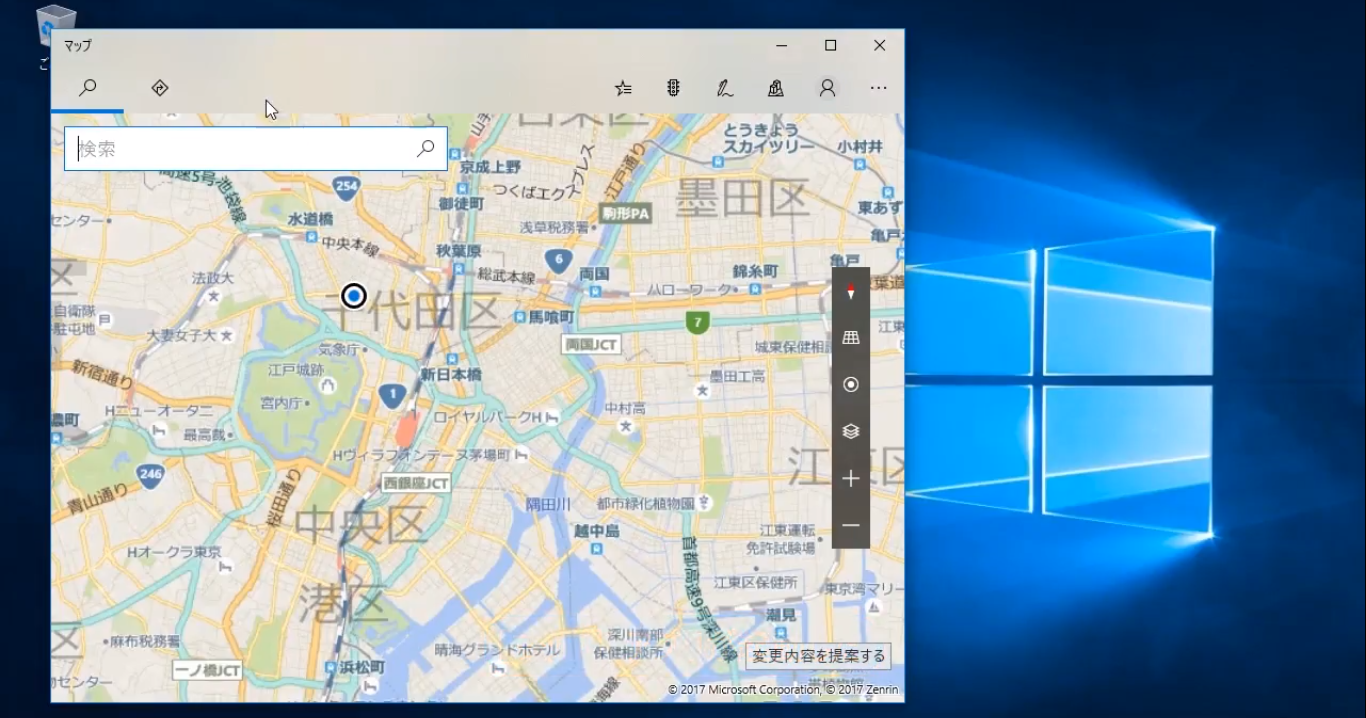The height and width of the screenshot is (718, 1366).
Task: Select the 都市緑化植物園 label
Action: click(646, 503)
